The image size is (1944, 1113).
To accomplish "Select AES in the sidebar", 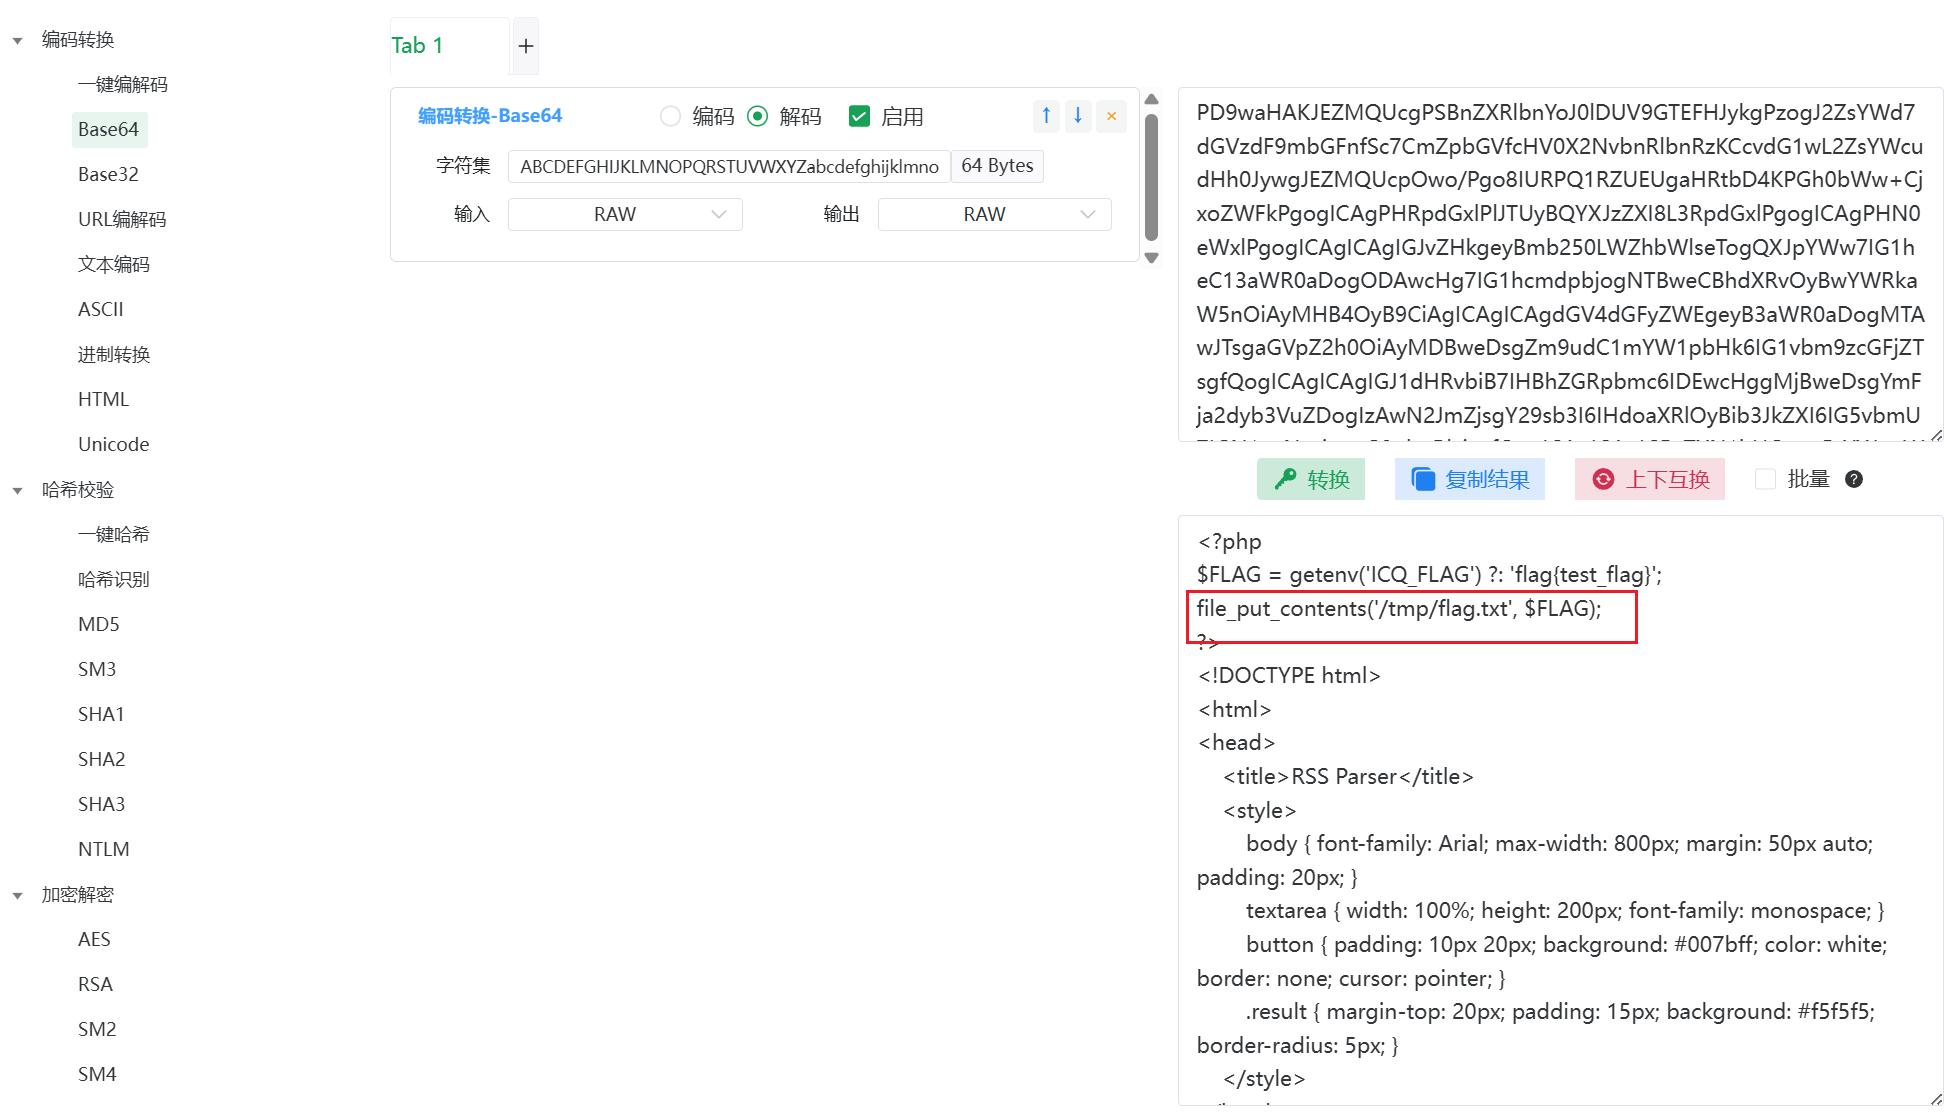I will coord(95,940).
